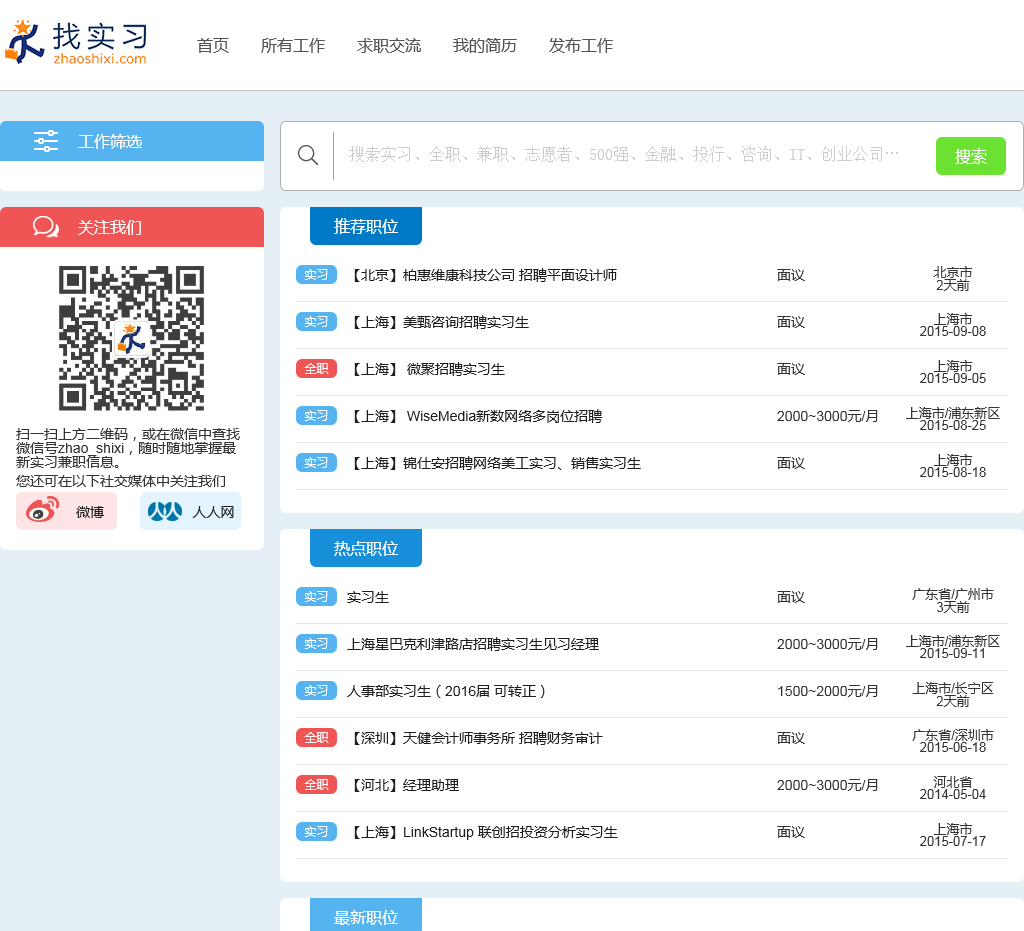Open the Renren network icon

click(165, 511)
